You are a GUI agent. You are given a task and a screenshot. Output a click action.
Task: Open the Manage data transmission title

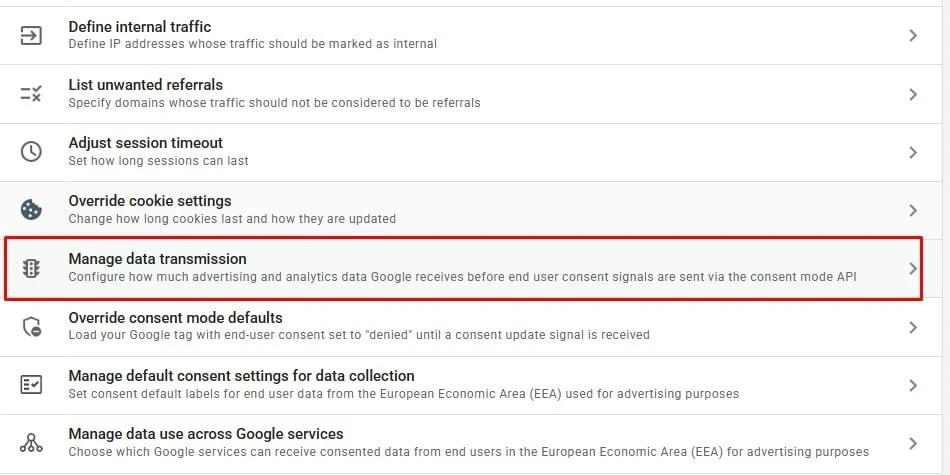[158, 259]
